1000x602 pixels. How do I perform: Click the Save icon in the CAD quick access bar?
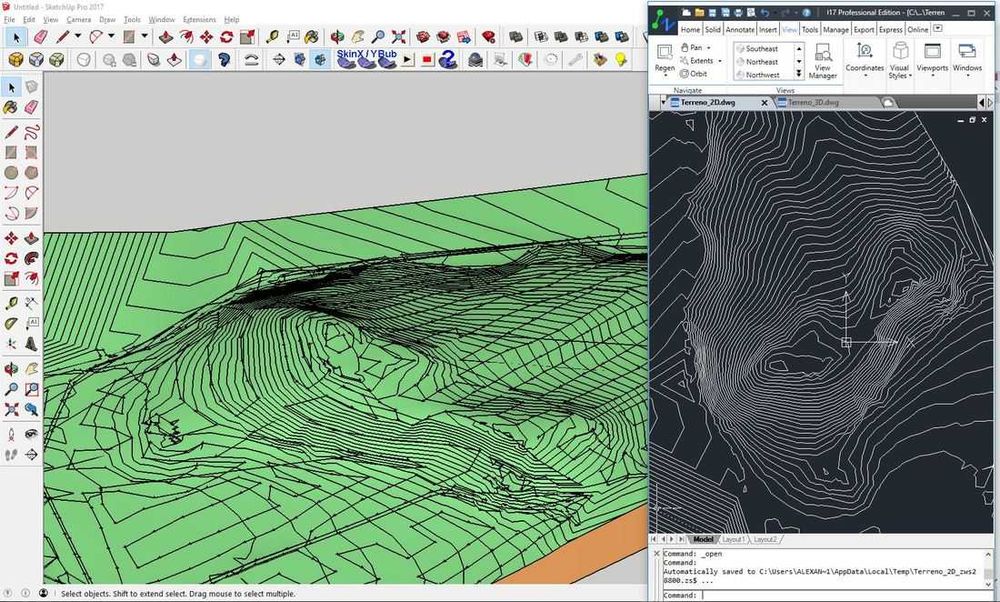click(713, 12)
